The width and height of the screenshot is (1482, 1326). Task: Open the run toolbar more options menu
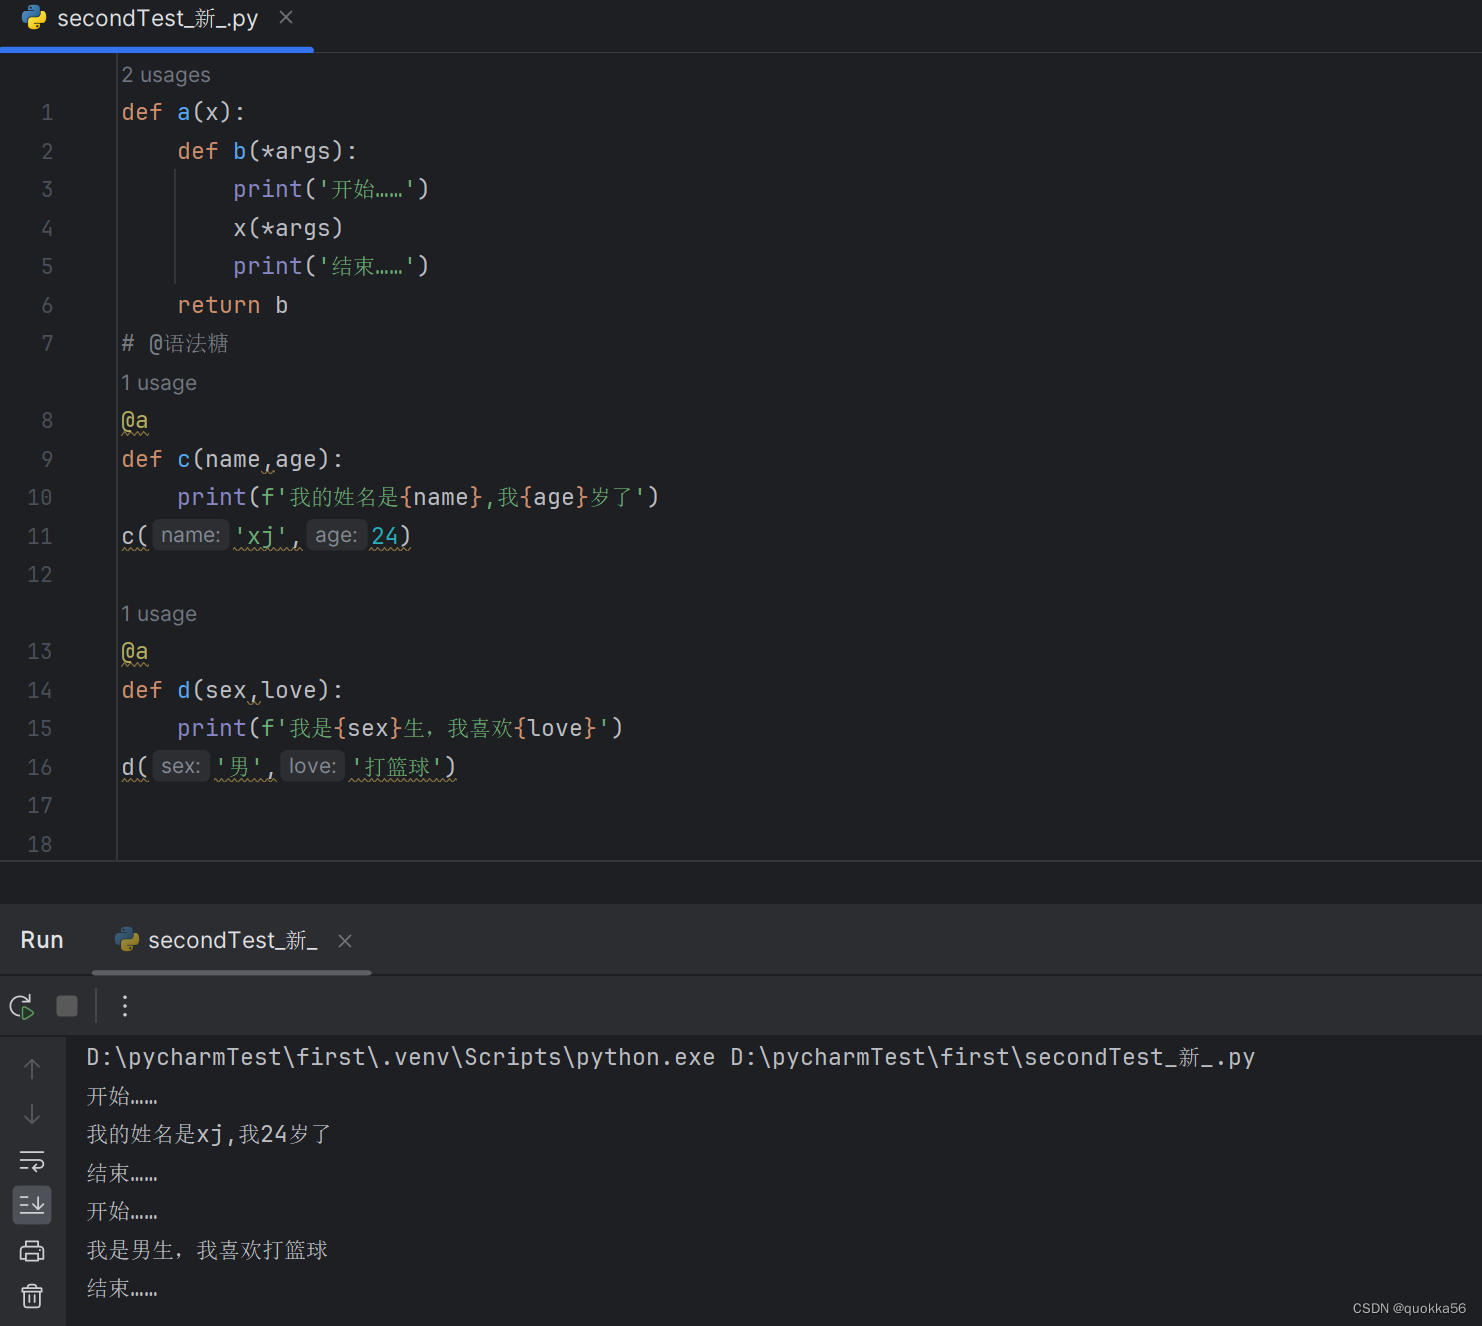tap(125, 1006)
